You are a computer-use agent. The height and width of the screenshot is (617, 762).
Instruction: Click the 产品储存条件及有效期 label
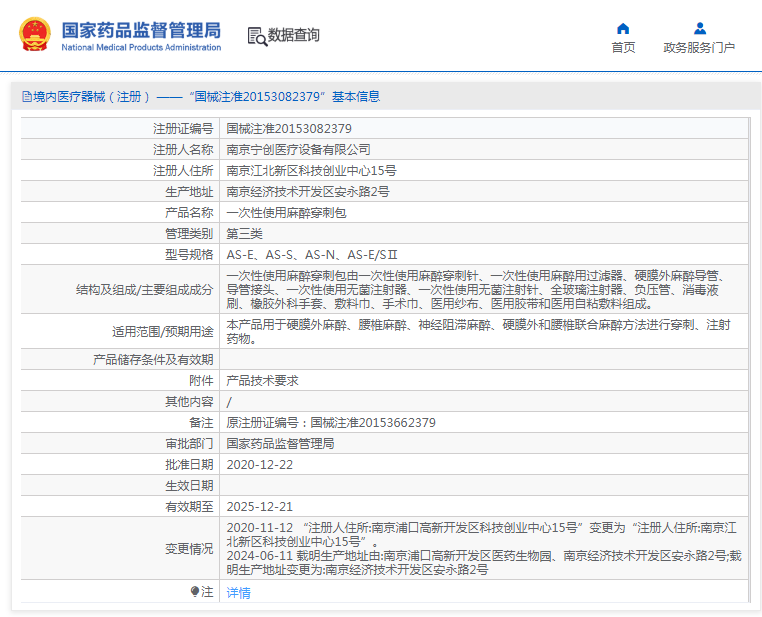point(153,360)
